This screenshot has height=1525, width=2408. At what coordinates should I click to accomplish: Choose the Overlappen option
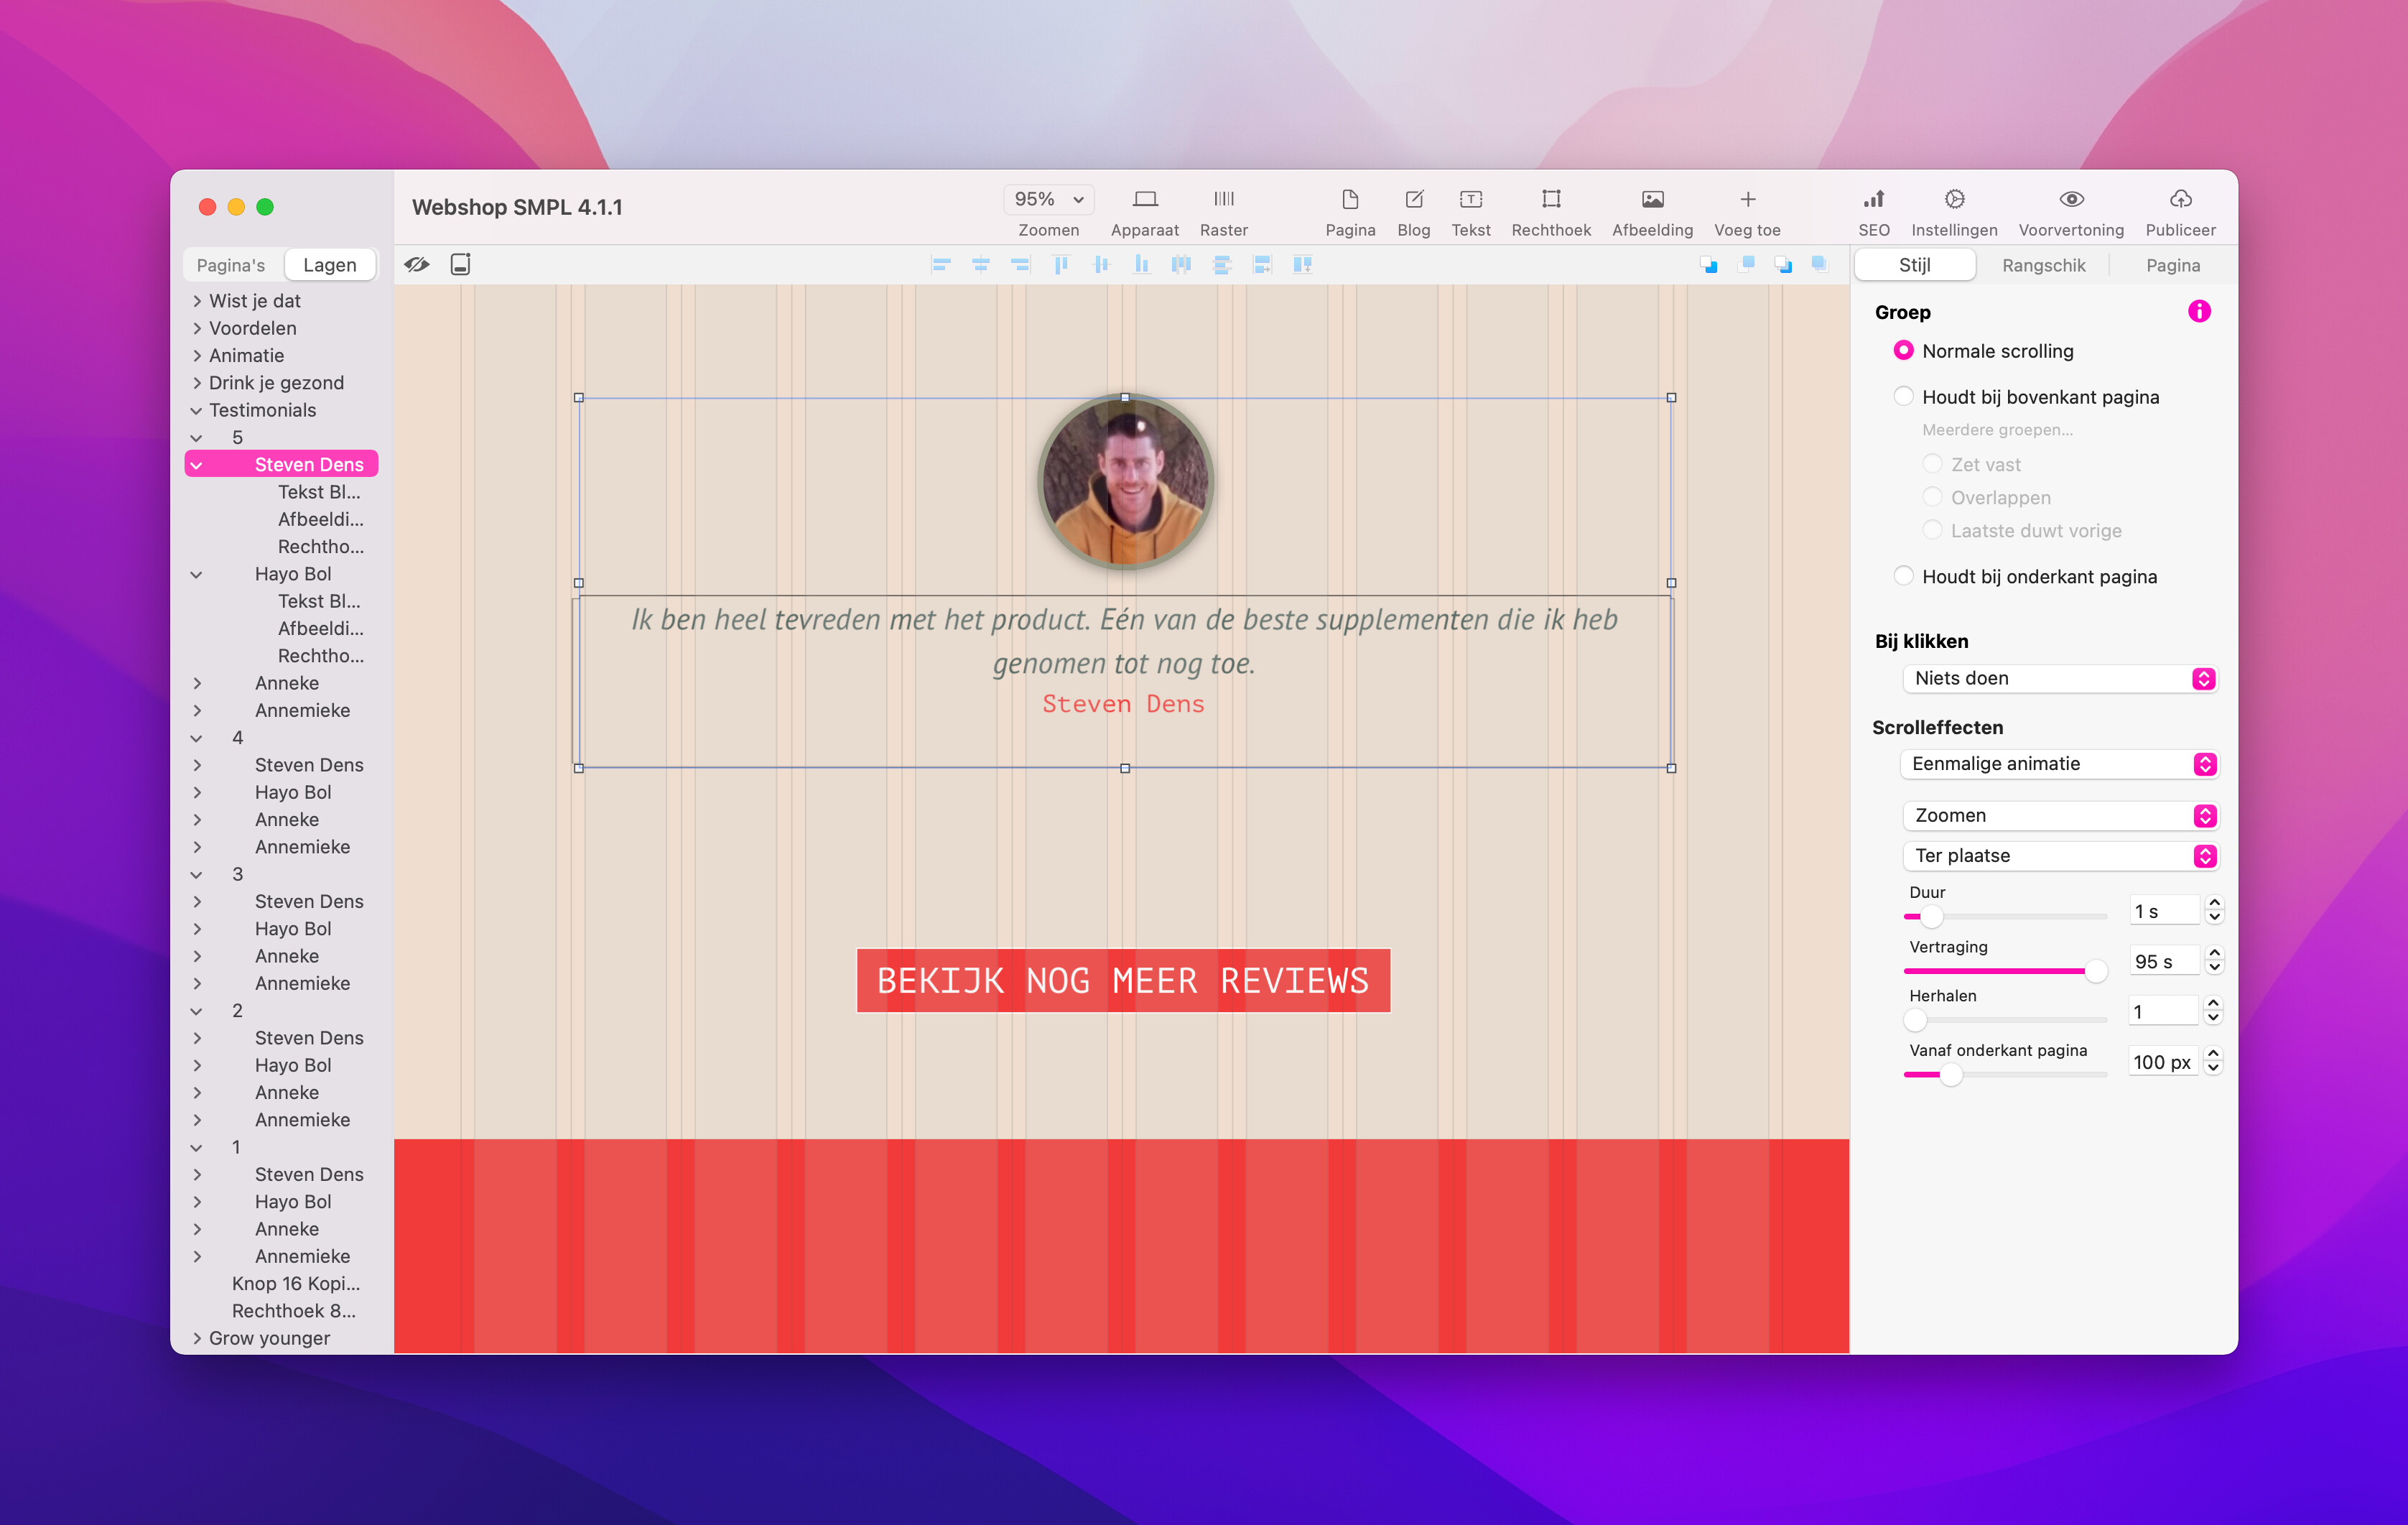coord(1932,497)
